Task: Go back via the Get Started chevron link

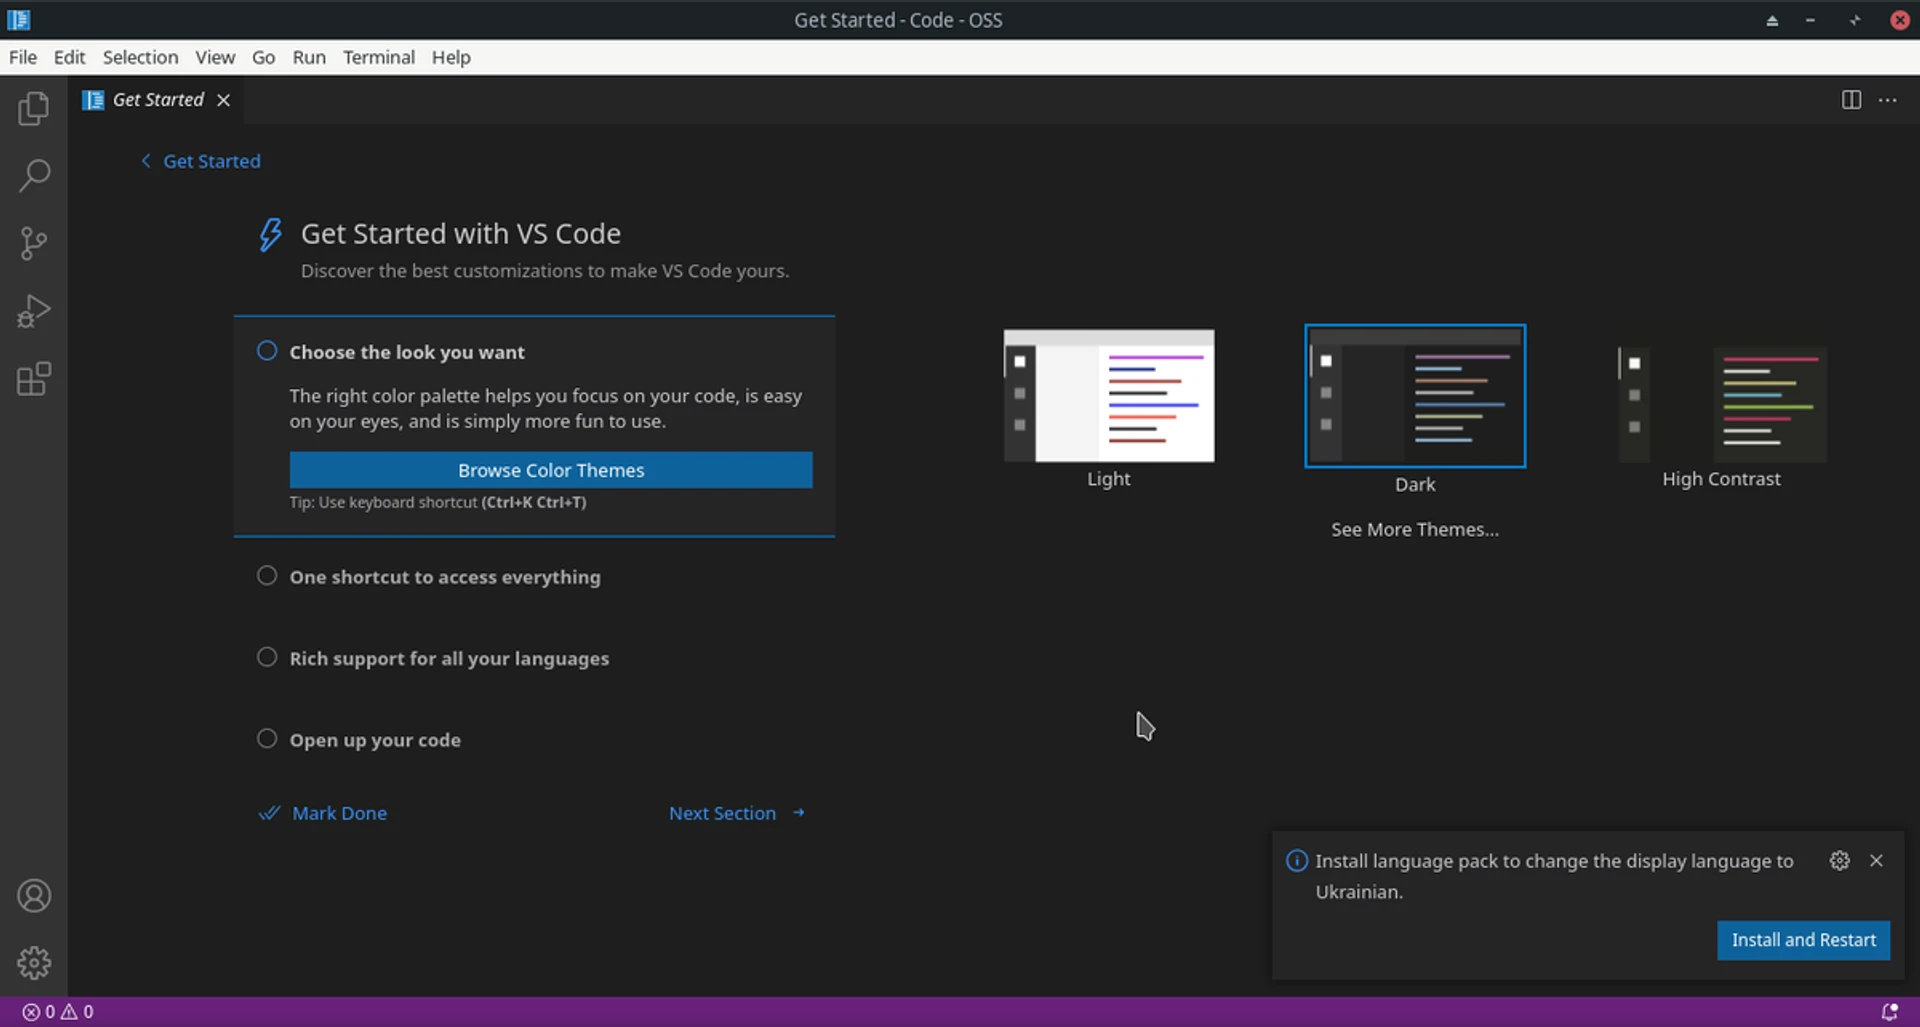Action: (x=201, y=161)
